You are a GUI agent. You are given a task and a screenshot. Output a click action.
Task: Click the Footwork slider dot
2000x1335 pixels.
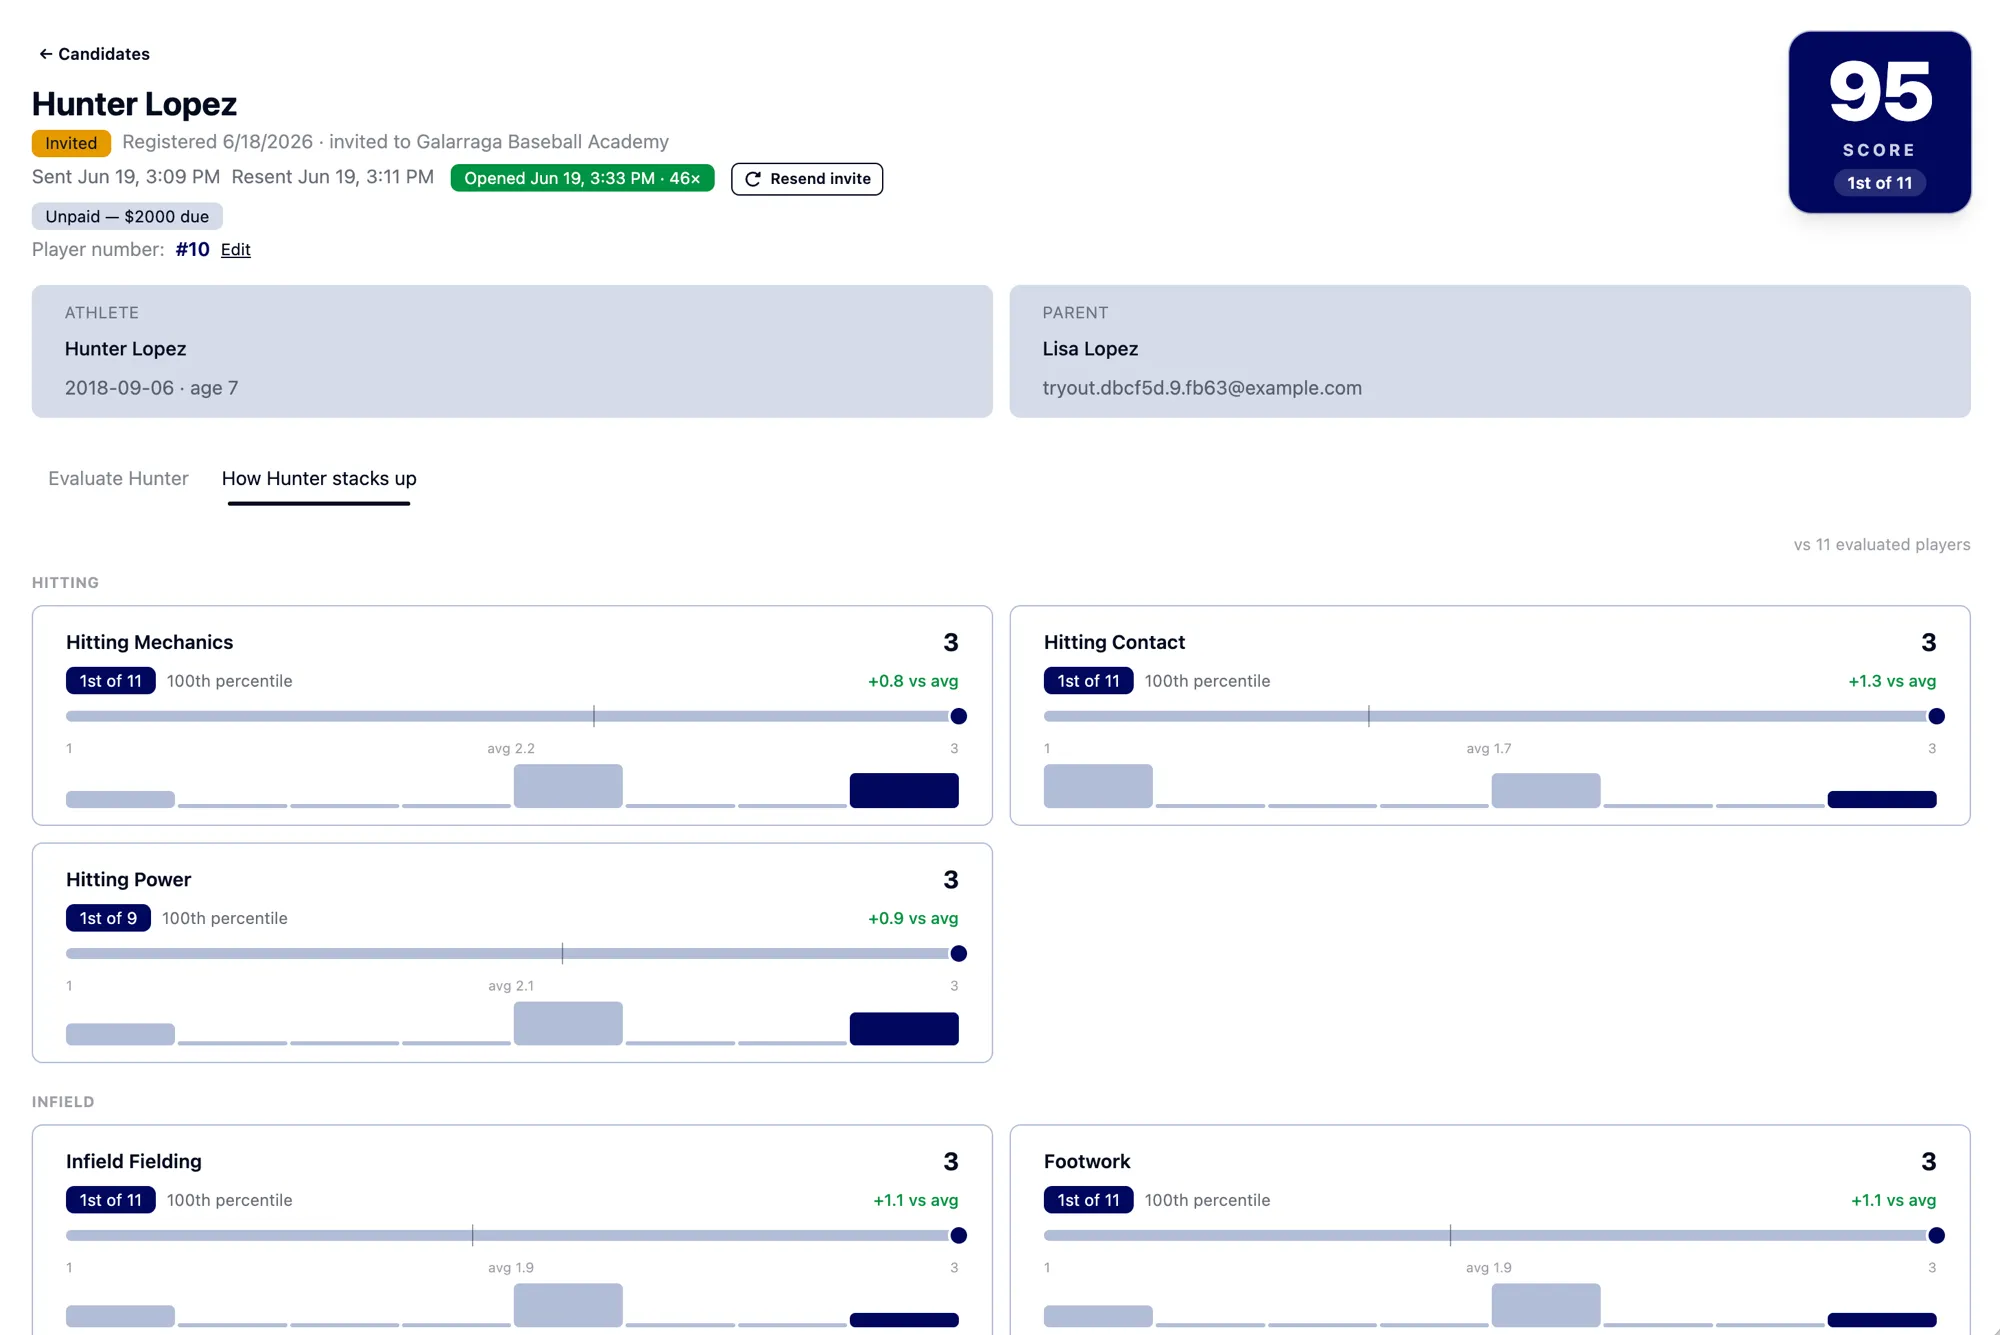[1936, 1235]
